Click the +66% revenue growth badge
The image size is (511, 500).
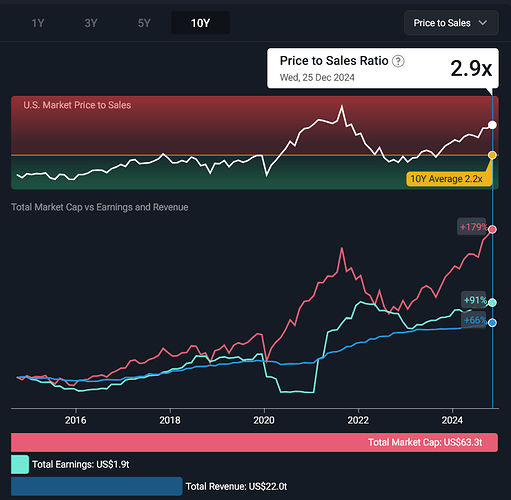click(x=473, y=320)
